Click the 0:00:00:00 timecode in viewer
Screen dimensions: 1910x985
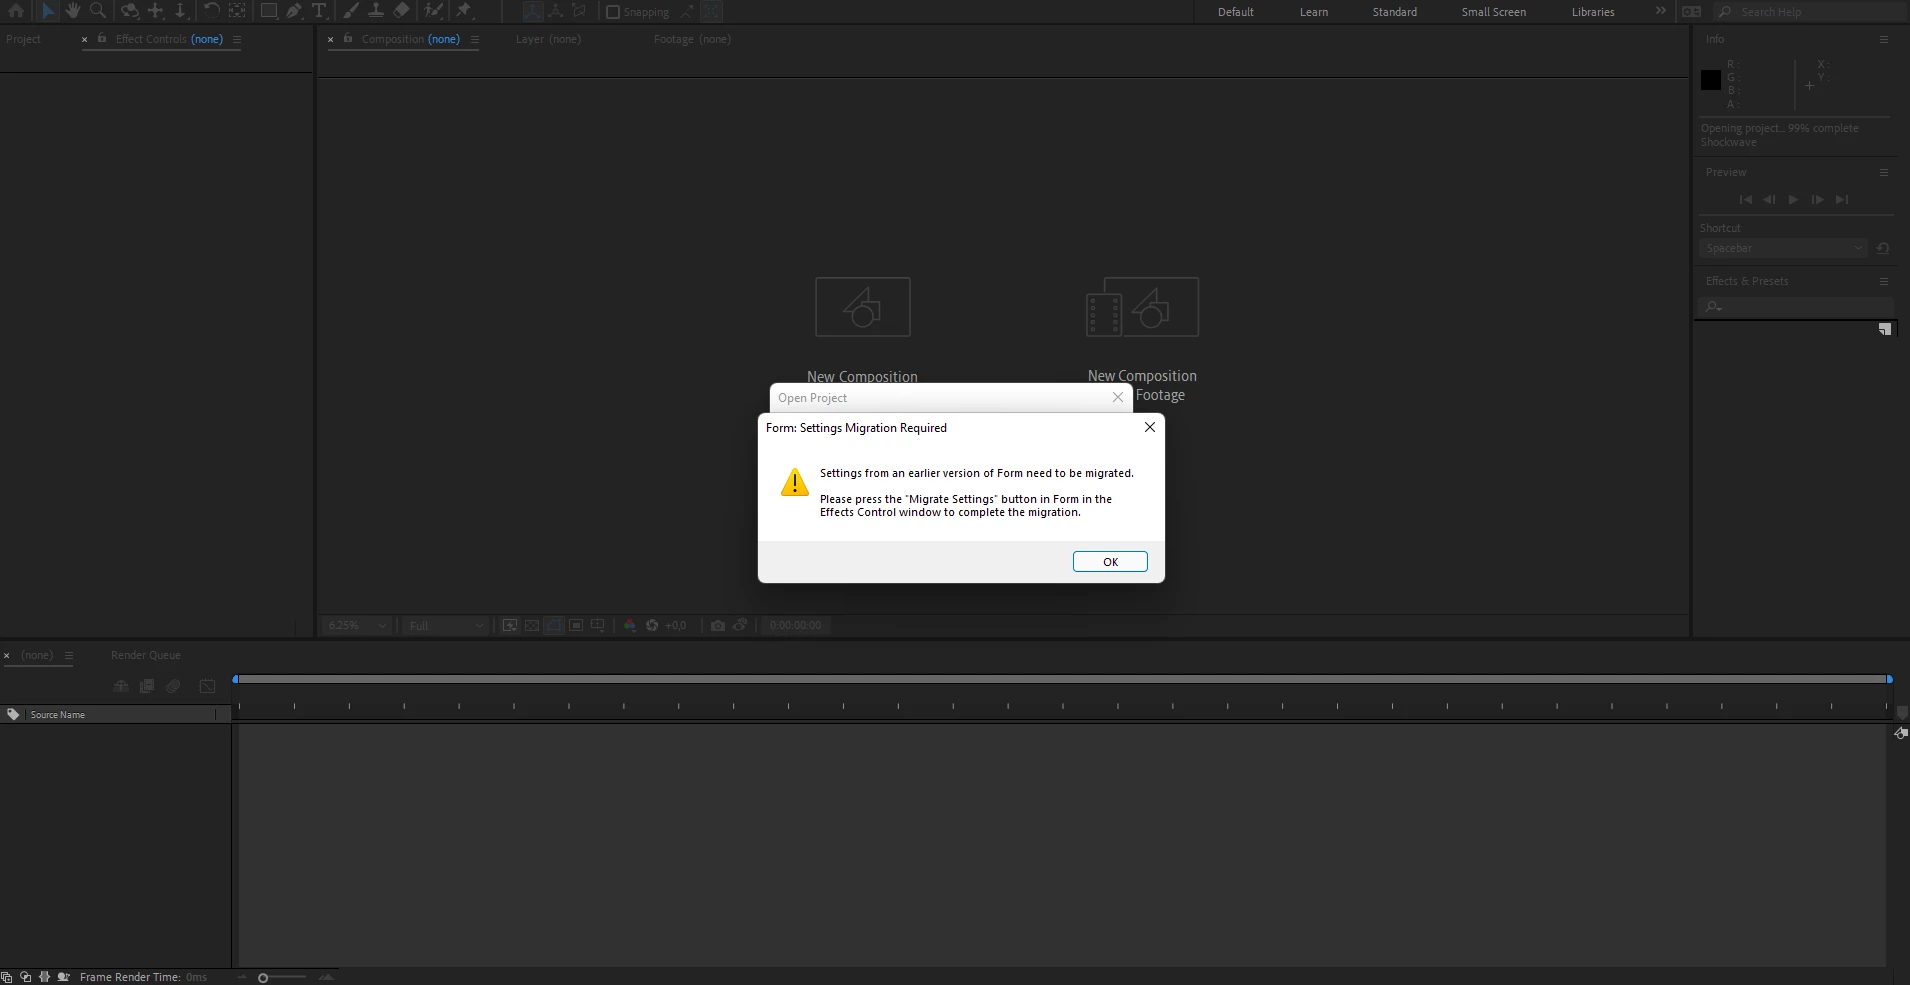pyautogui.click(x=796, y=625)
